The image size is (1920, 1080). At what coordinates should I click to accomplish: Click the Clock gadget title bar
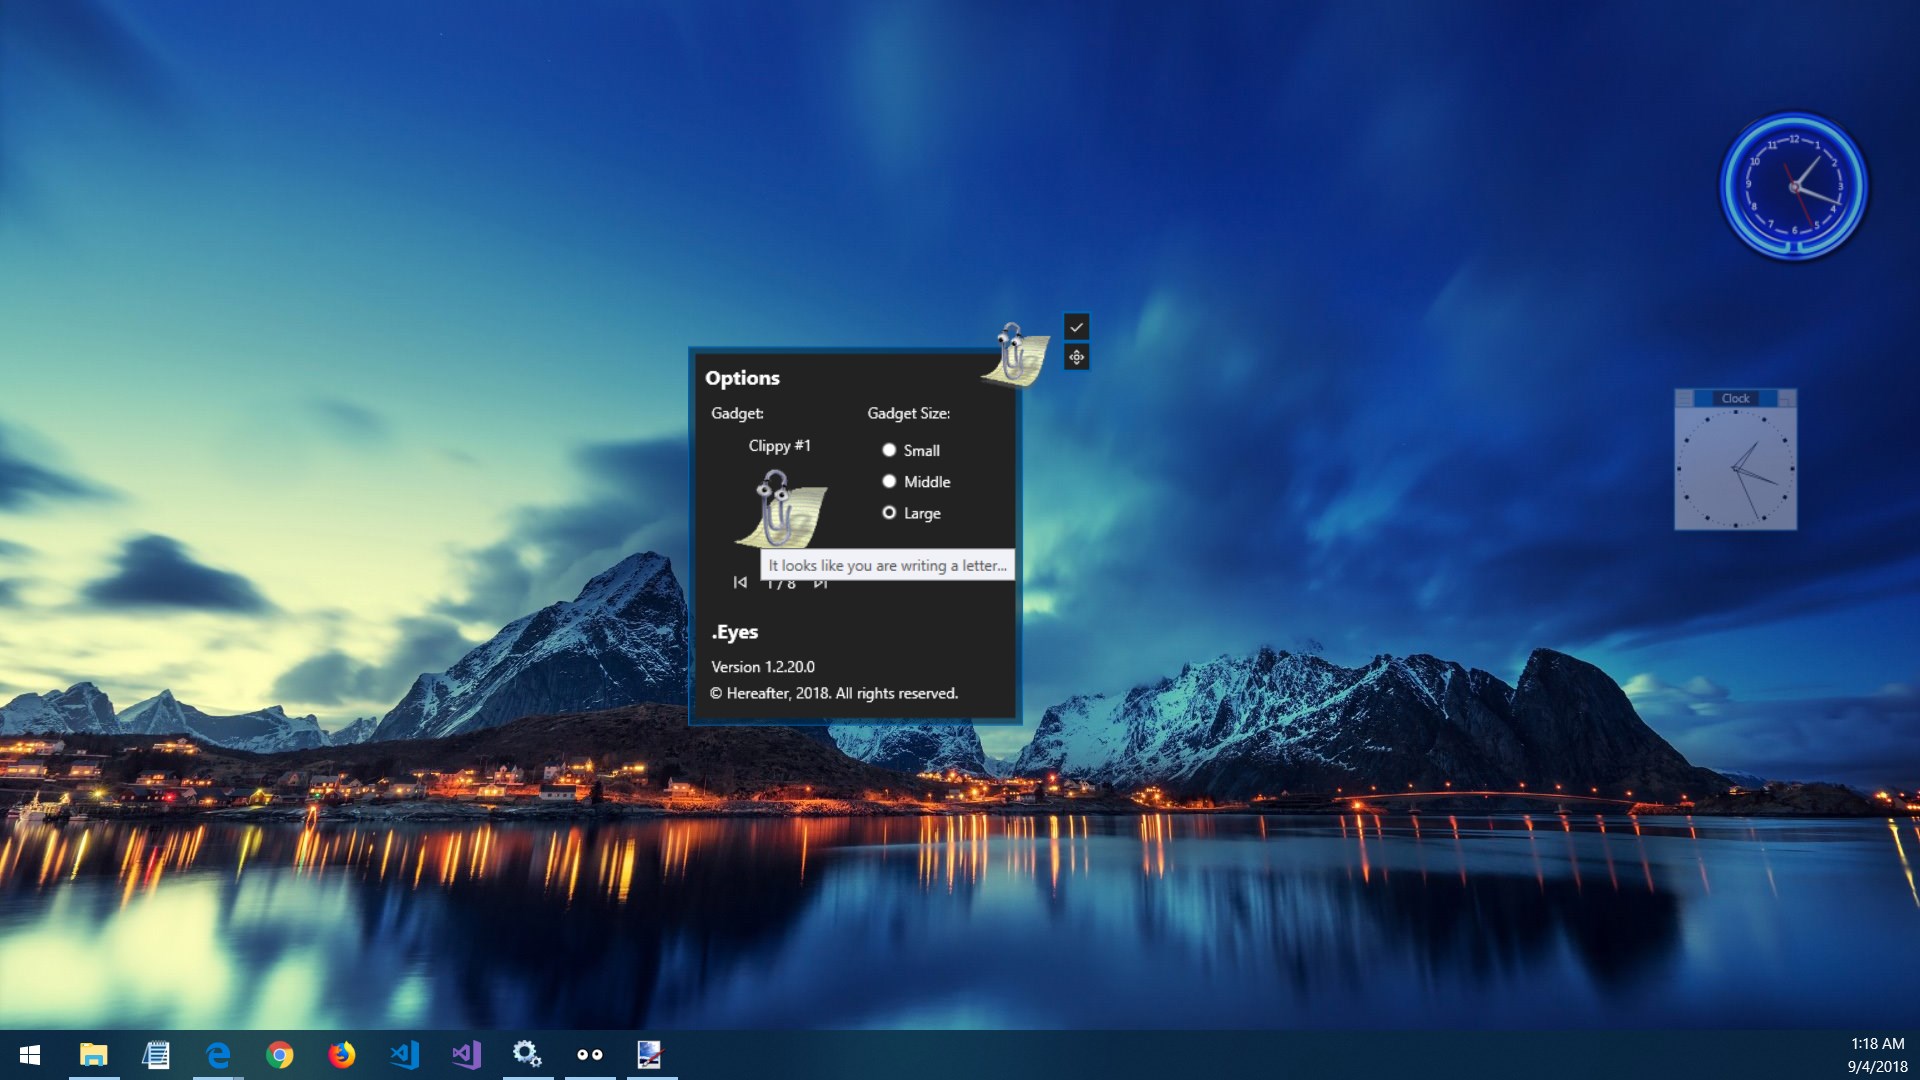[1736, 398]
